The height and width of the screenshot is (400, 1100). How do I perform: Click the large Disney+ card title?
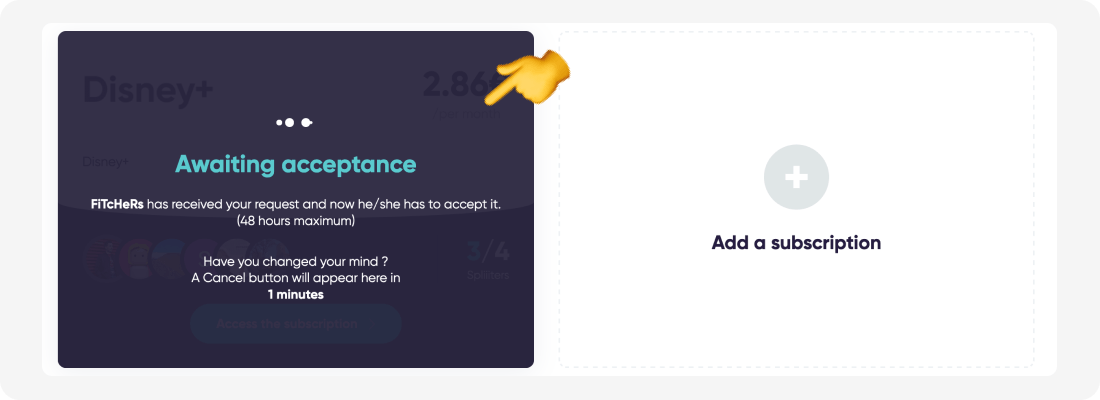click(x=147, y=91)
